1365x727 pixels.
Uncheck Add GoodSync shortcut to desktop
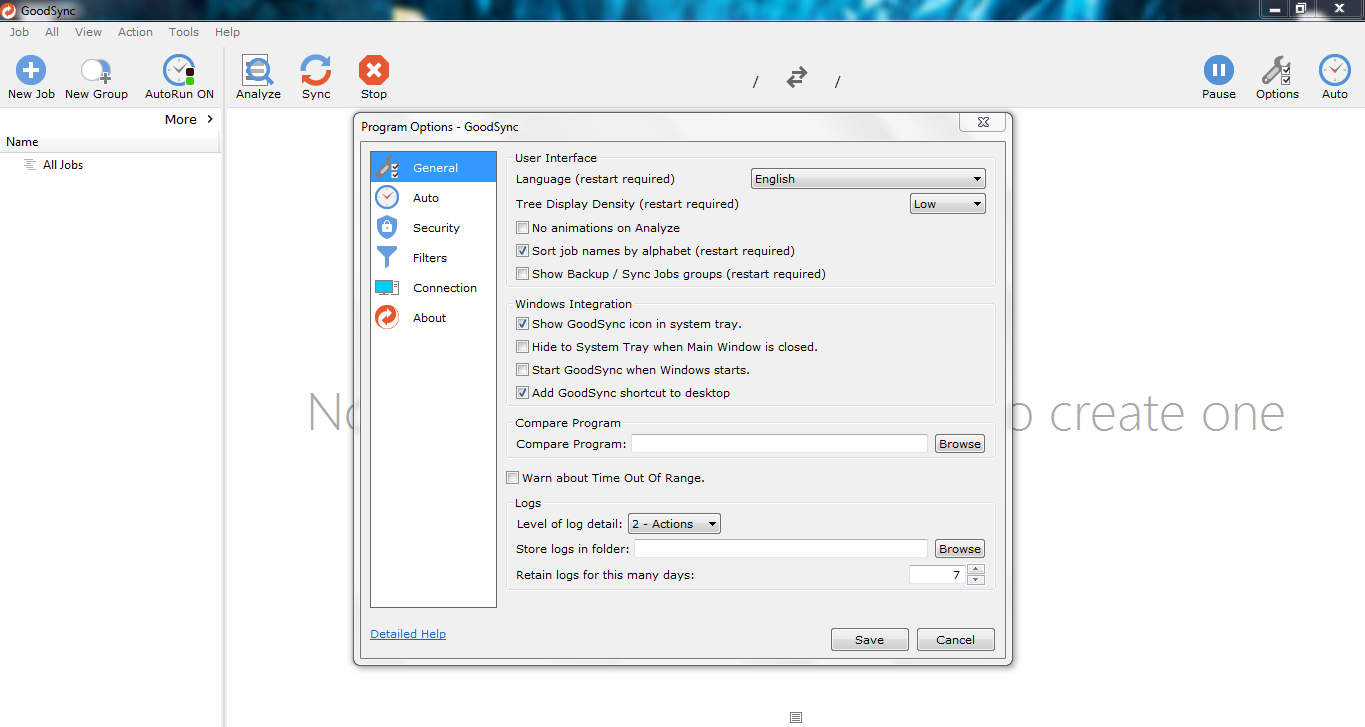pyautogui.click(x=522, y=393)
